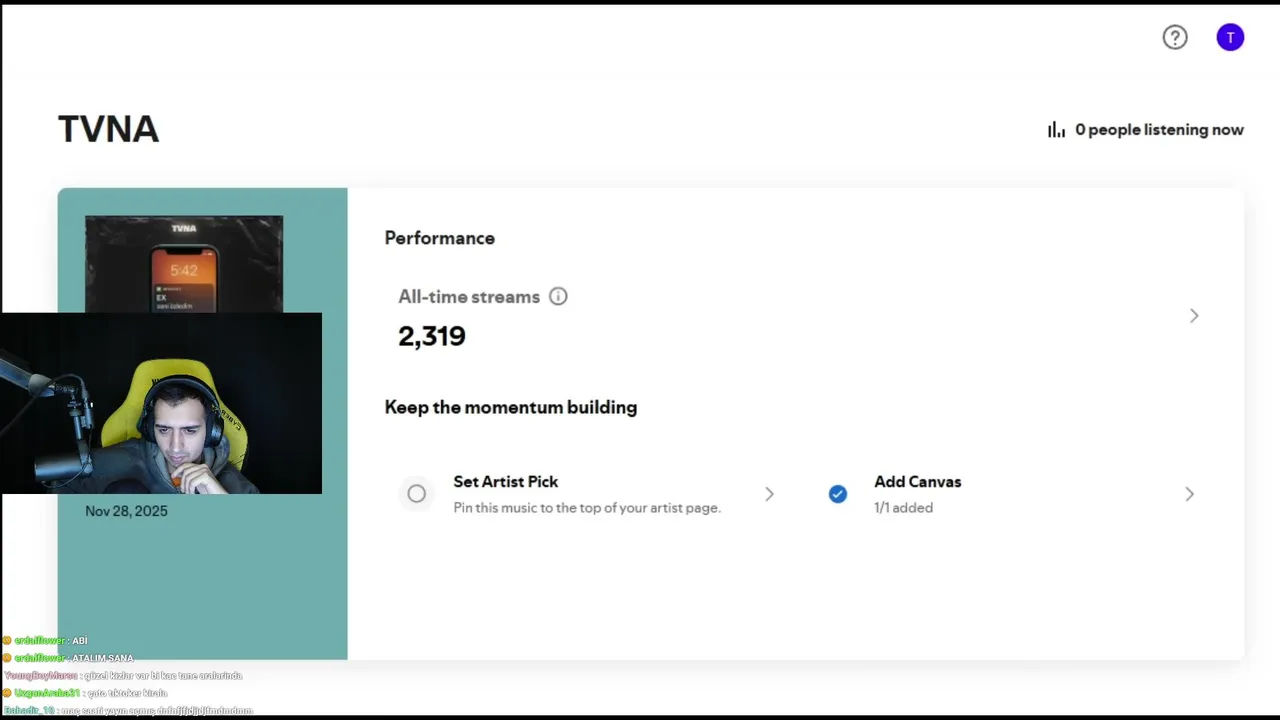The image size is (1280, 720).
Task: Open the All-time streams label
Action: pyautogui.click(x=468, y=297)
